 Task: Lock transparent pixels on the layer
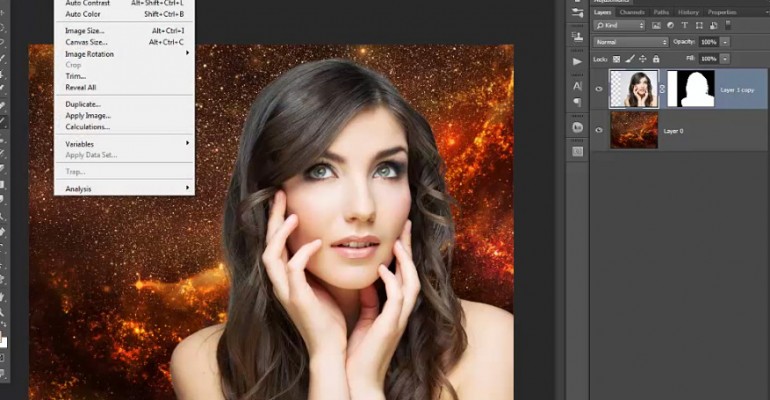point(616,59)
